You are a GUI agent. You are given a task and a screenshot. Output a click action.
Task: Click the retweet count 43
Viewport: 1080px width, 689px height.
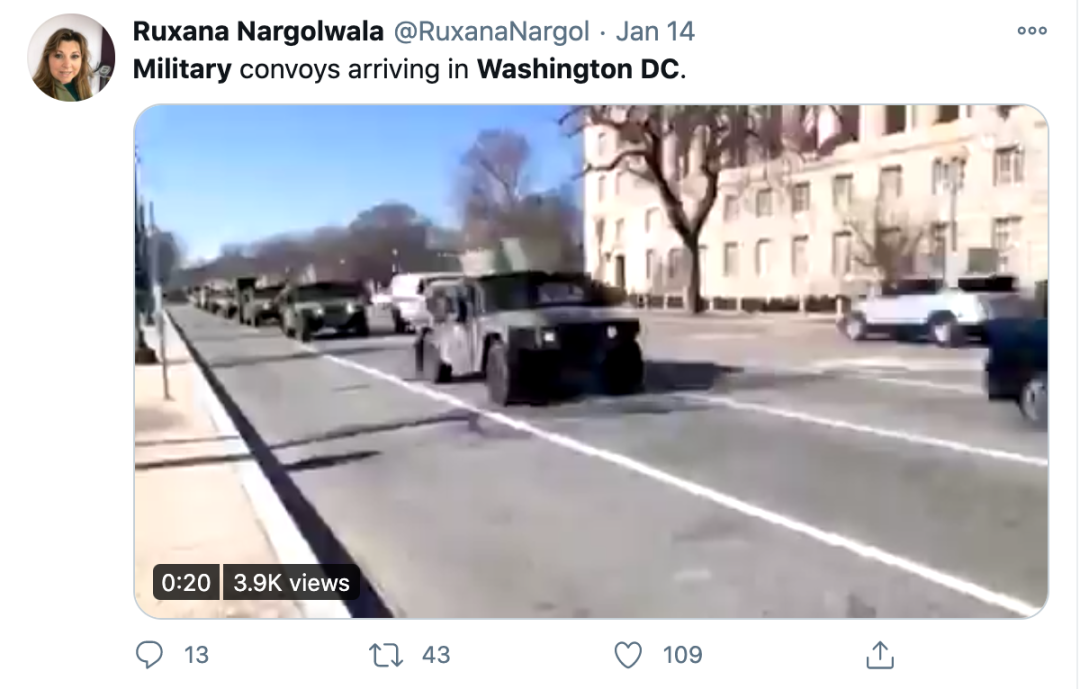click(436, 655)
